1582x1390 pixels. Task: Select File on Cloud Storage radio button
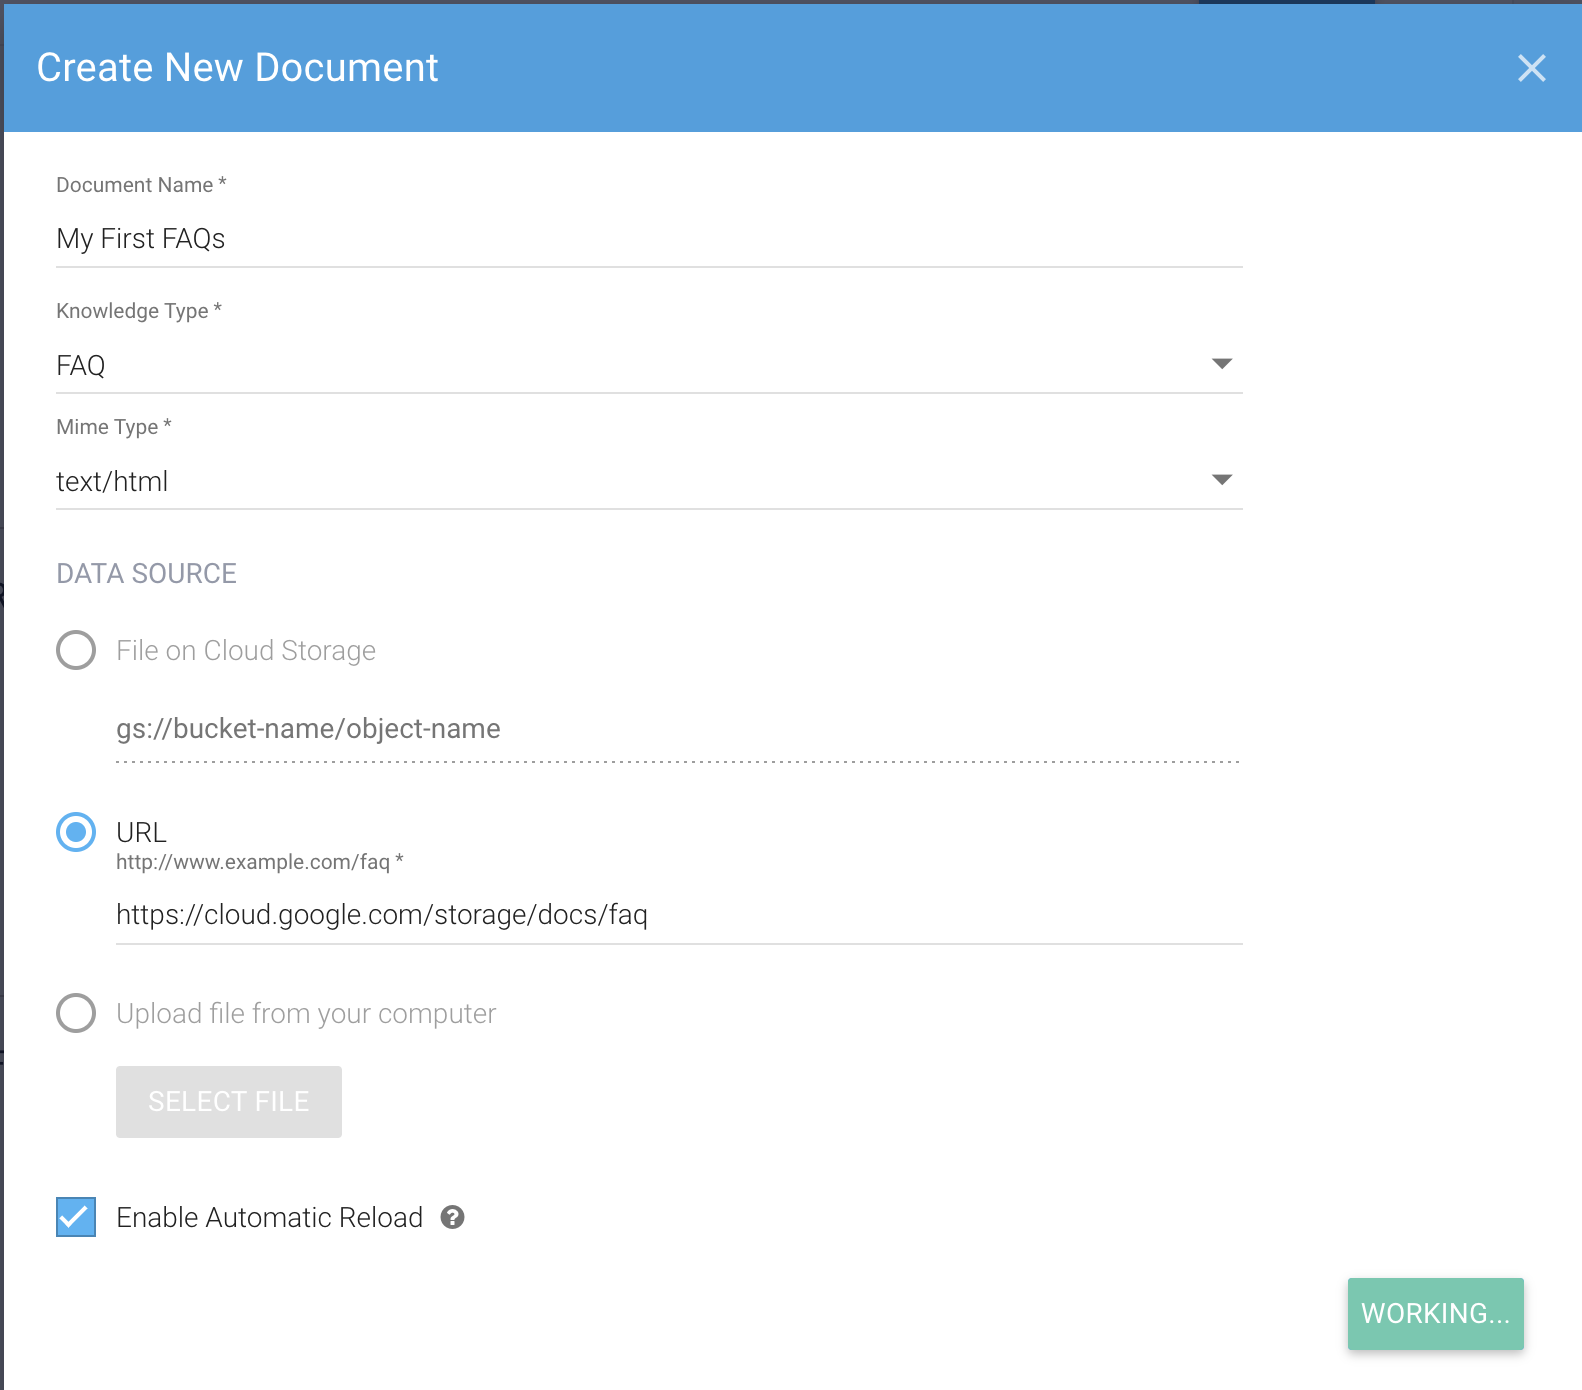76,650
